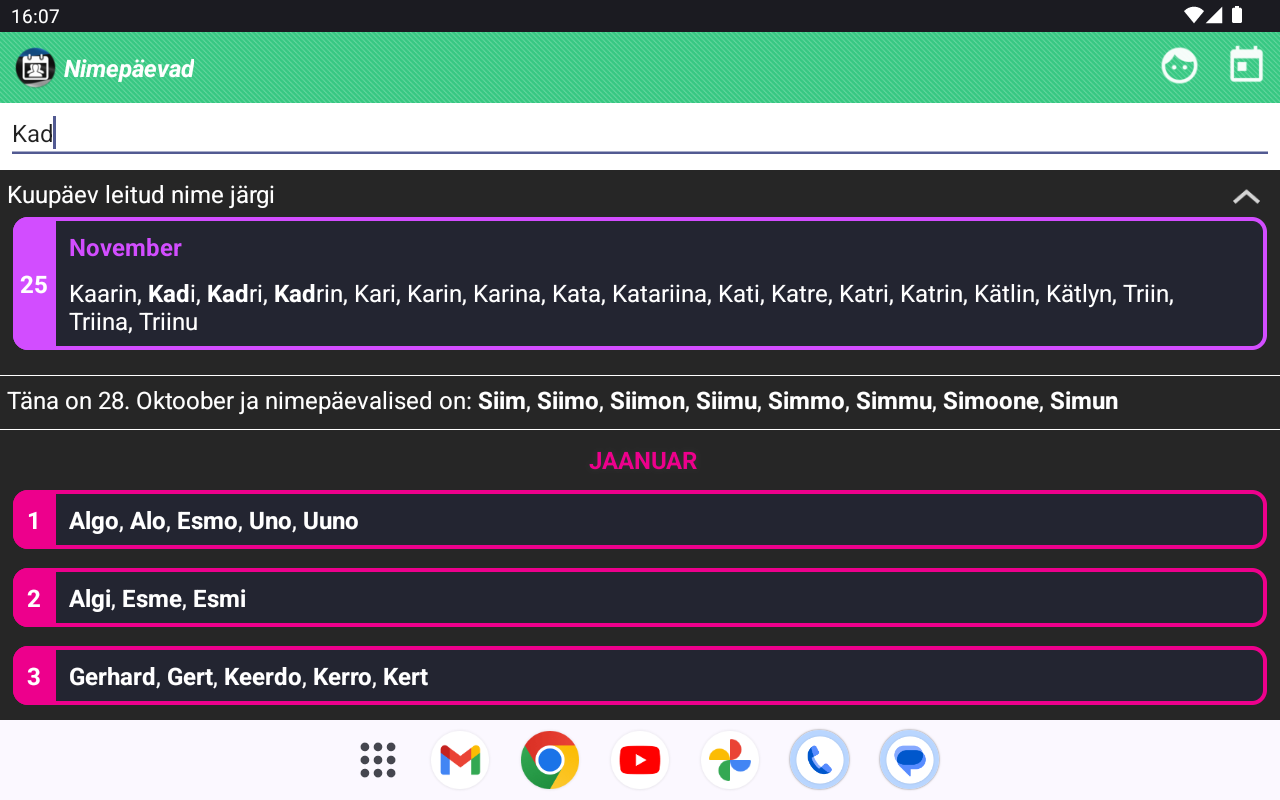Launch Gmail from the dock
The height and width of the screenshot is (800, 1280).
[x=460, y=760]
